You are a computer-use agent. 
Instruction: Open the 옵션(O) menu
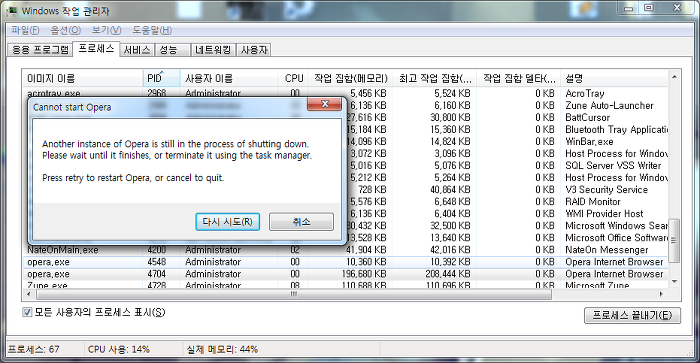pos(66,30)
